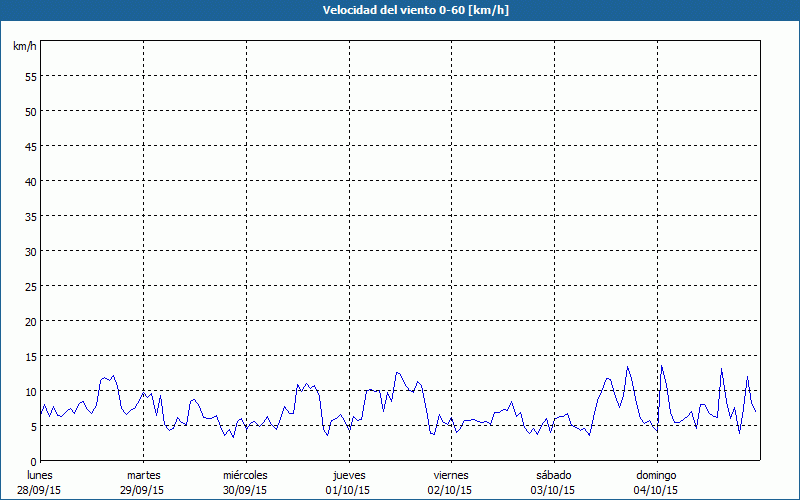Pick the 40 y-axis tick label
The image size is (800, 500).
tap(30, 181)
